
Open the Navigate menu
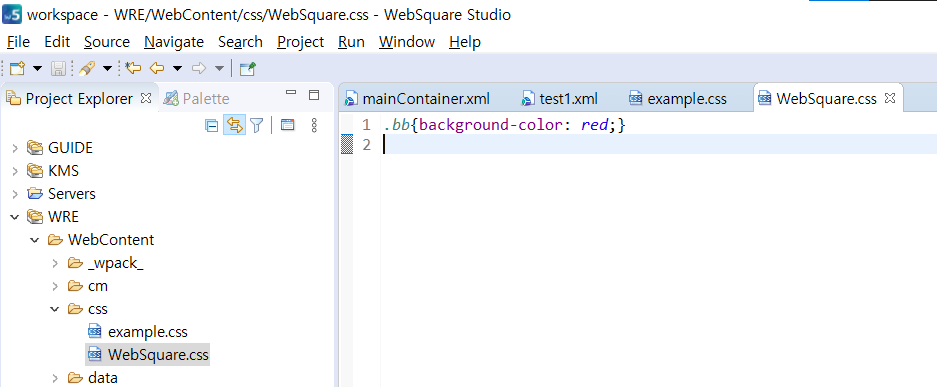pos(174,42)
